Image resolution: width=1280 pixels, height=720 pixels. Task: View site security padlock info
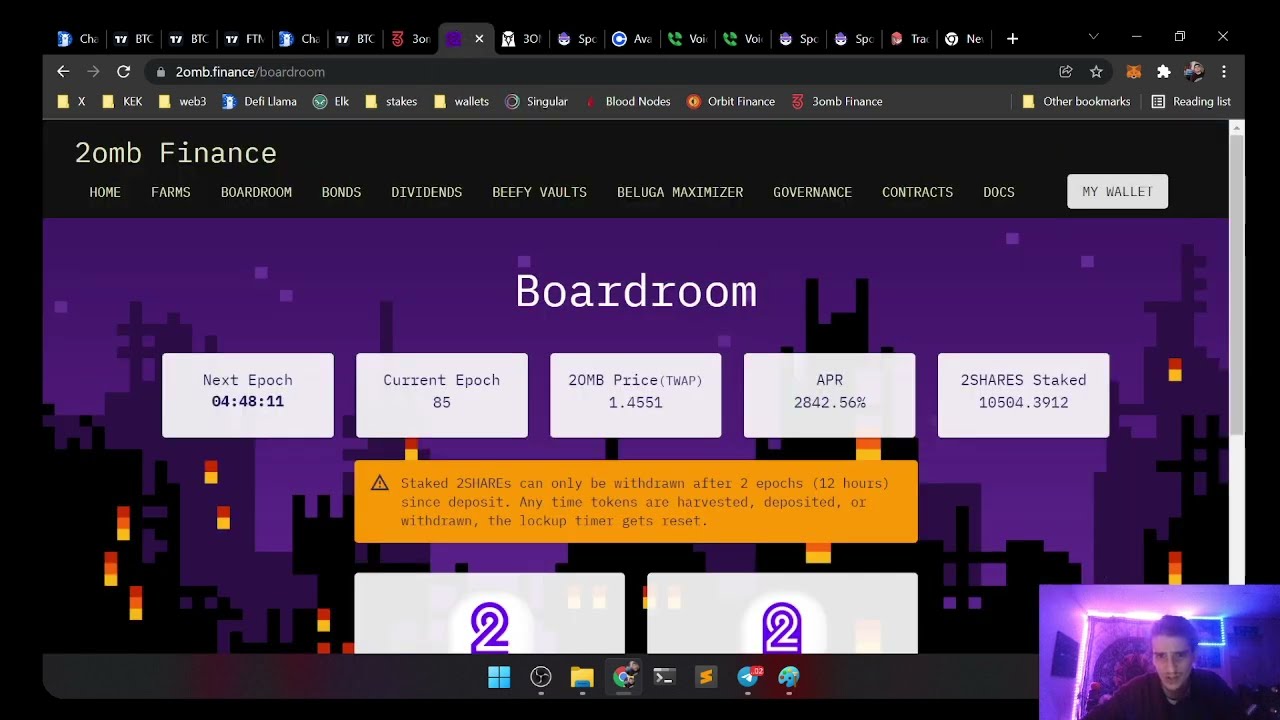pos(160,72)
